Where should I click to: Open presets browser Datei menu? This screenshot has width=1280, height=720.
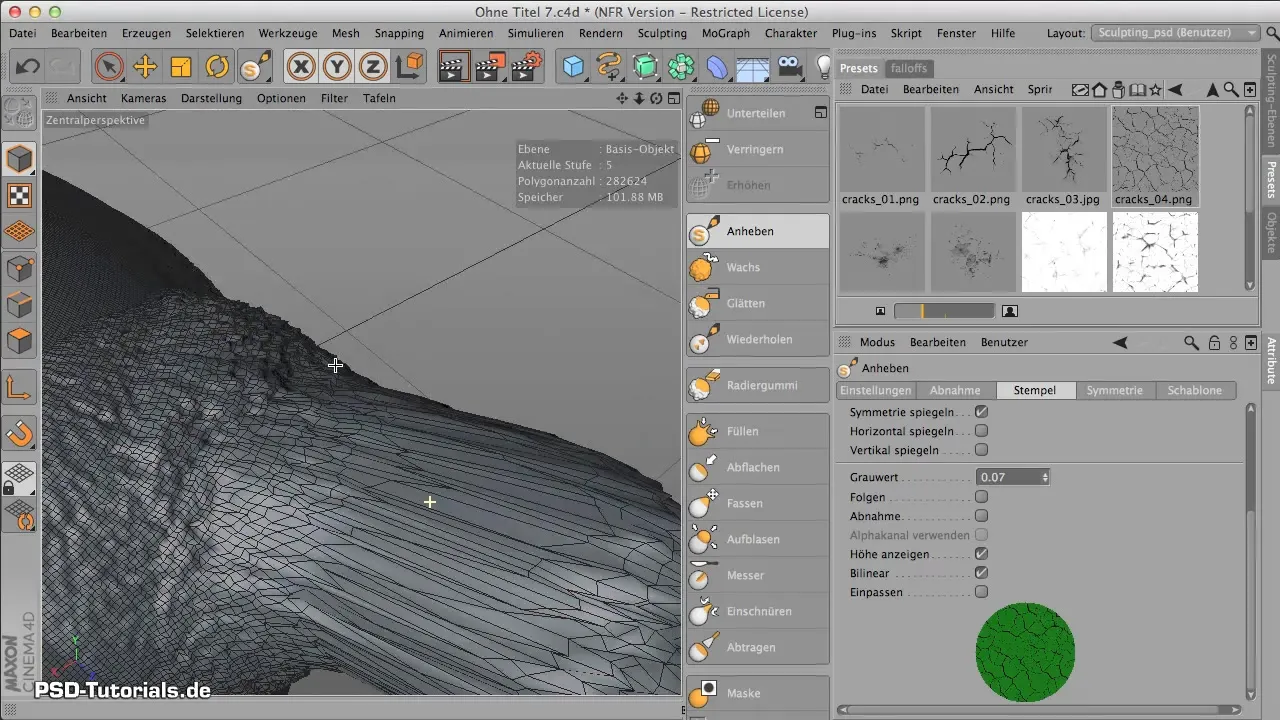coord(874,89)
